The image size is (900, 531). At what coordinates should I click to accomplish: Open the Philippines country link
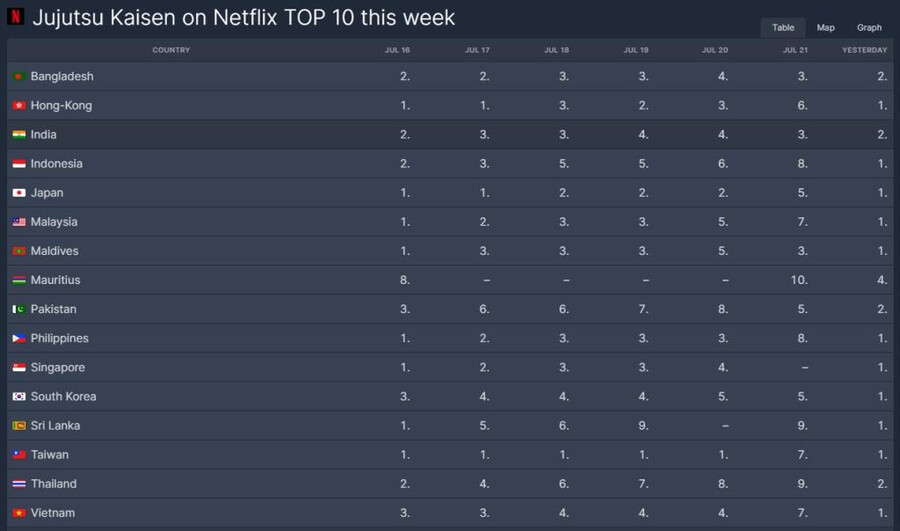(x=59, y=339)
